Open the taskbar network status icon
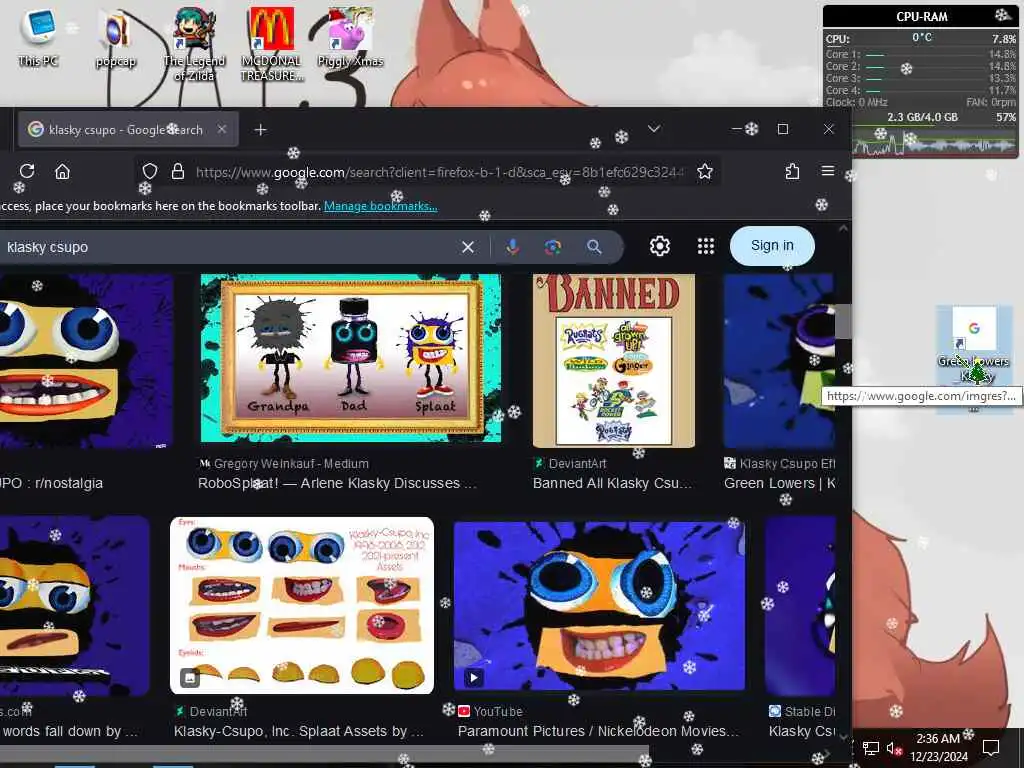Viewport: 1024px width, 768px height. [x=870, y=748]
